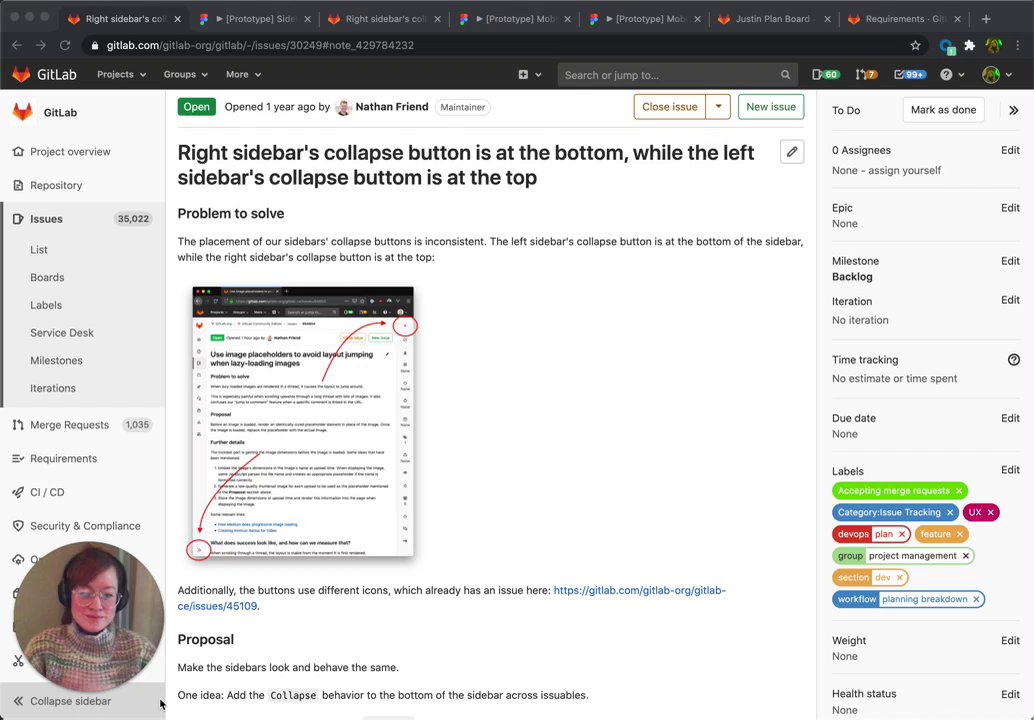The image size is (1034, 720).
Task: Edit Milestone in right sidebar
Action: pyautogui.click(x=1010, y=261)
